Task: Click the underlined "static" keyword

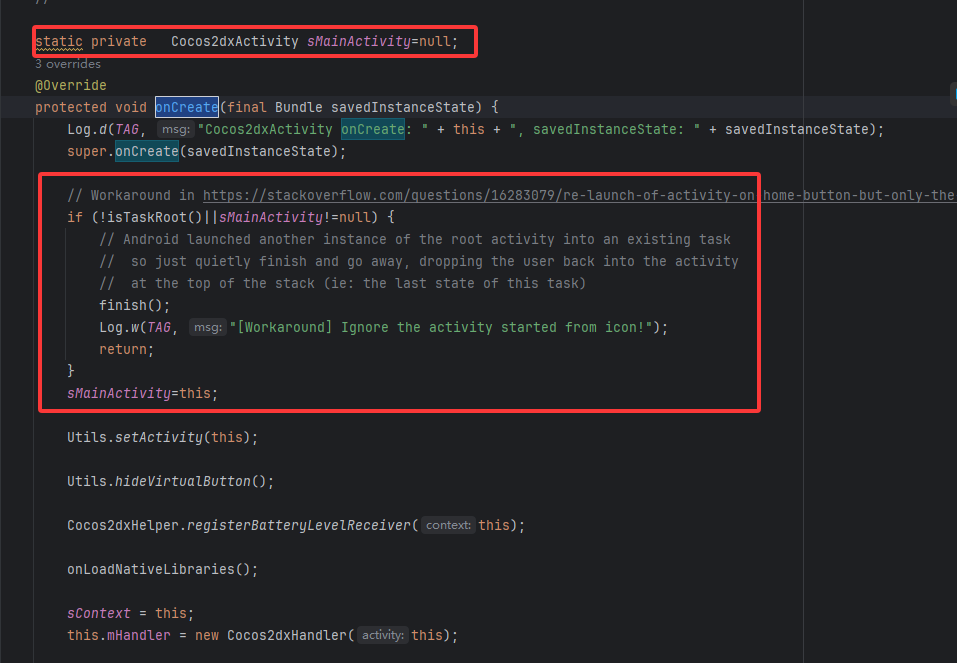Action: pyautogui.click(x=59, y=42)
